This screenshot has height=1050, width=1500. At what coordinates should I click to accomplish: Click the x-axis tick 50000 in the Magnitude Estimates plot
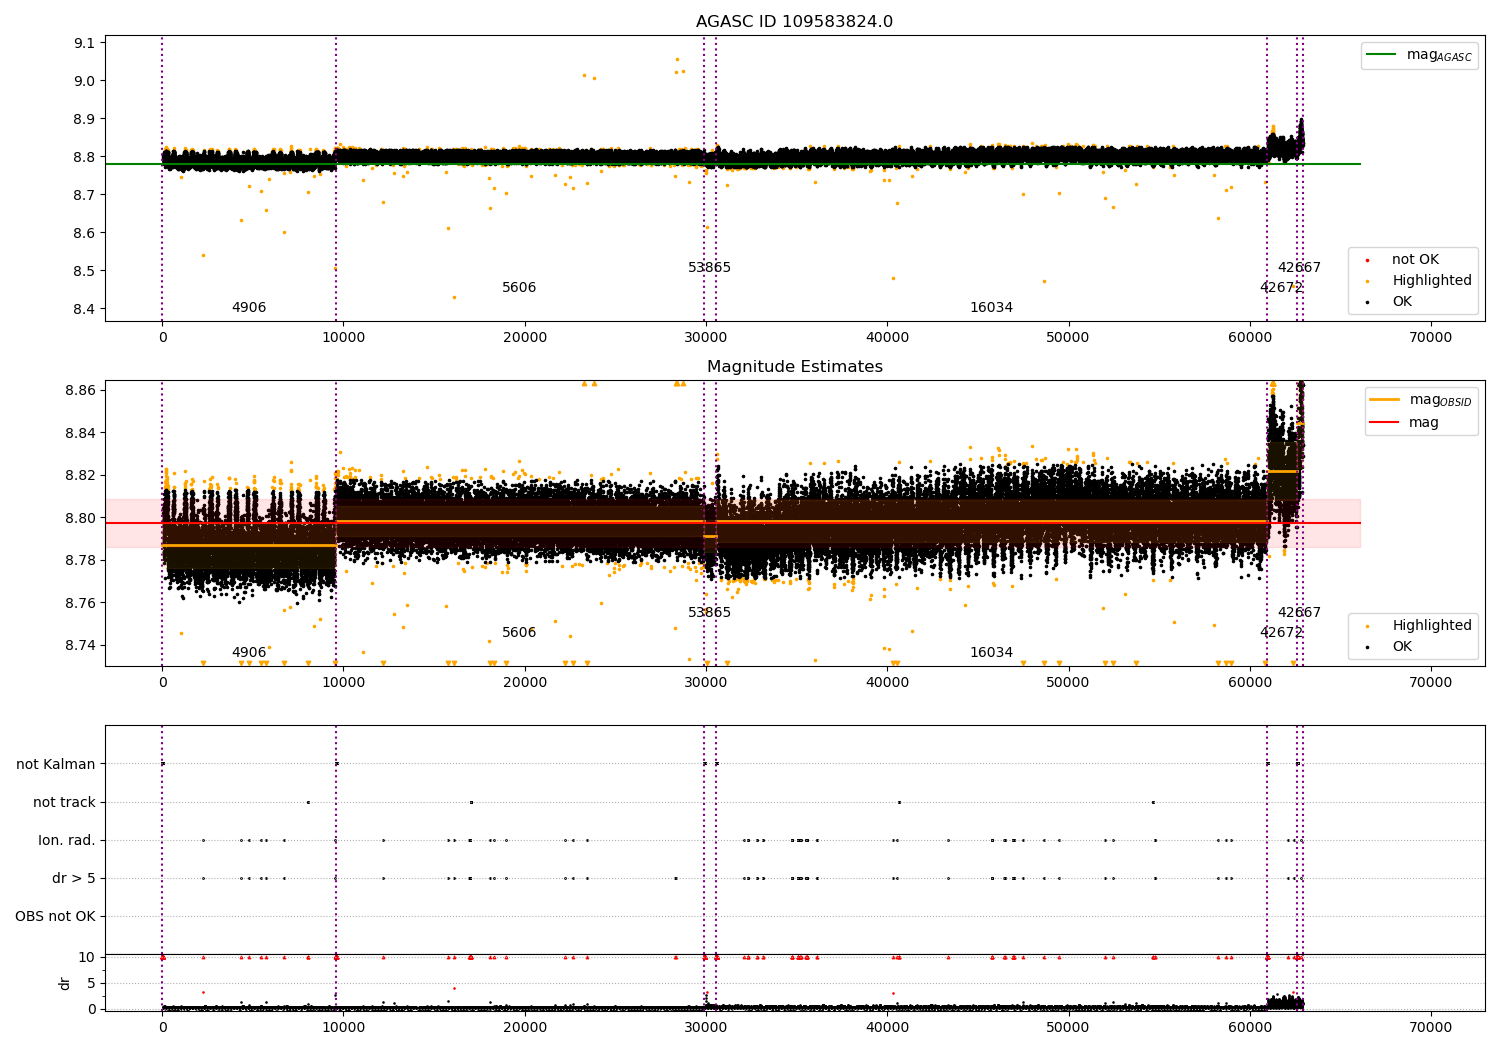tap(1068, 683)
